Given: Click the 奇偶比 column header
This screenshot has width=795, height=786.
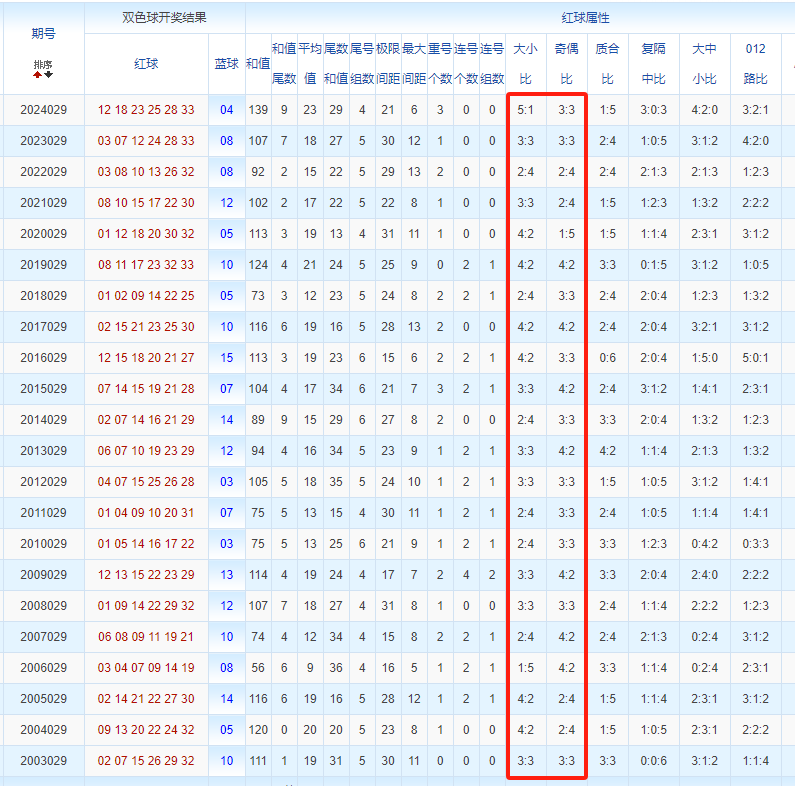Looking at the screenshot, I should (566, 63).
